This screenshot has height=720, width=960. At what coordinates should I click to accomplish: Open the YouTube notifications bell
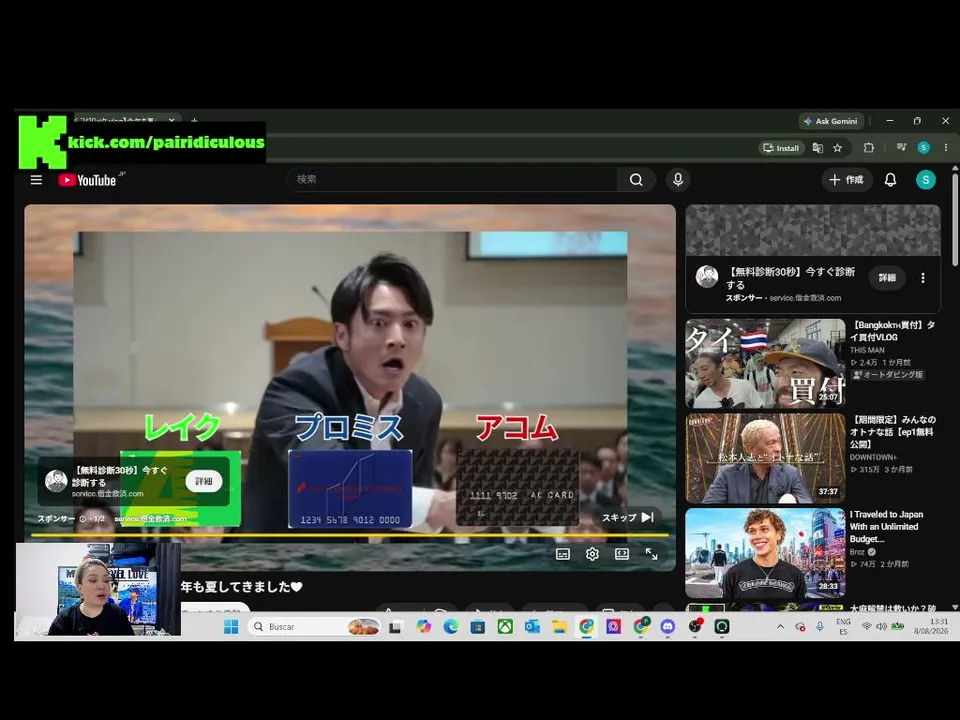click(890, 180)
